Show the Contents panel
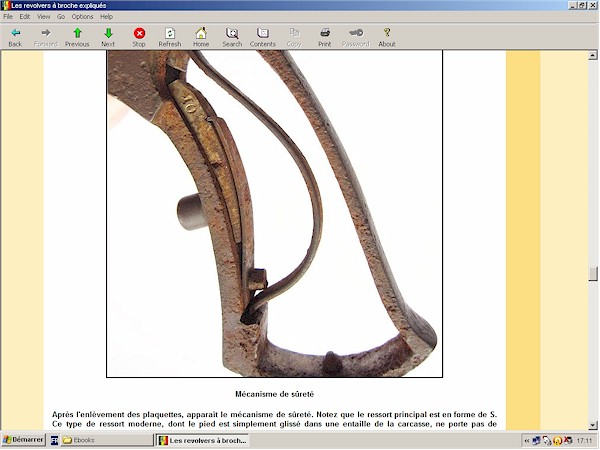The image size is (600, 450). pos(263,37)
